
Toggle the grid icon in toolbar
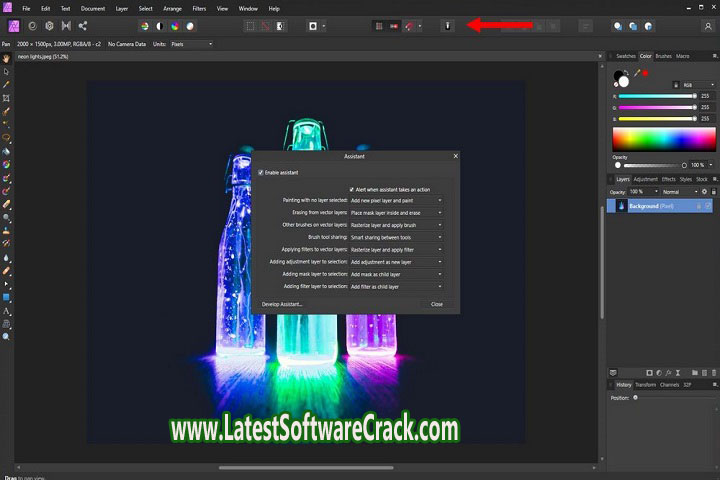[379, 26]
